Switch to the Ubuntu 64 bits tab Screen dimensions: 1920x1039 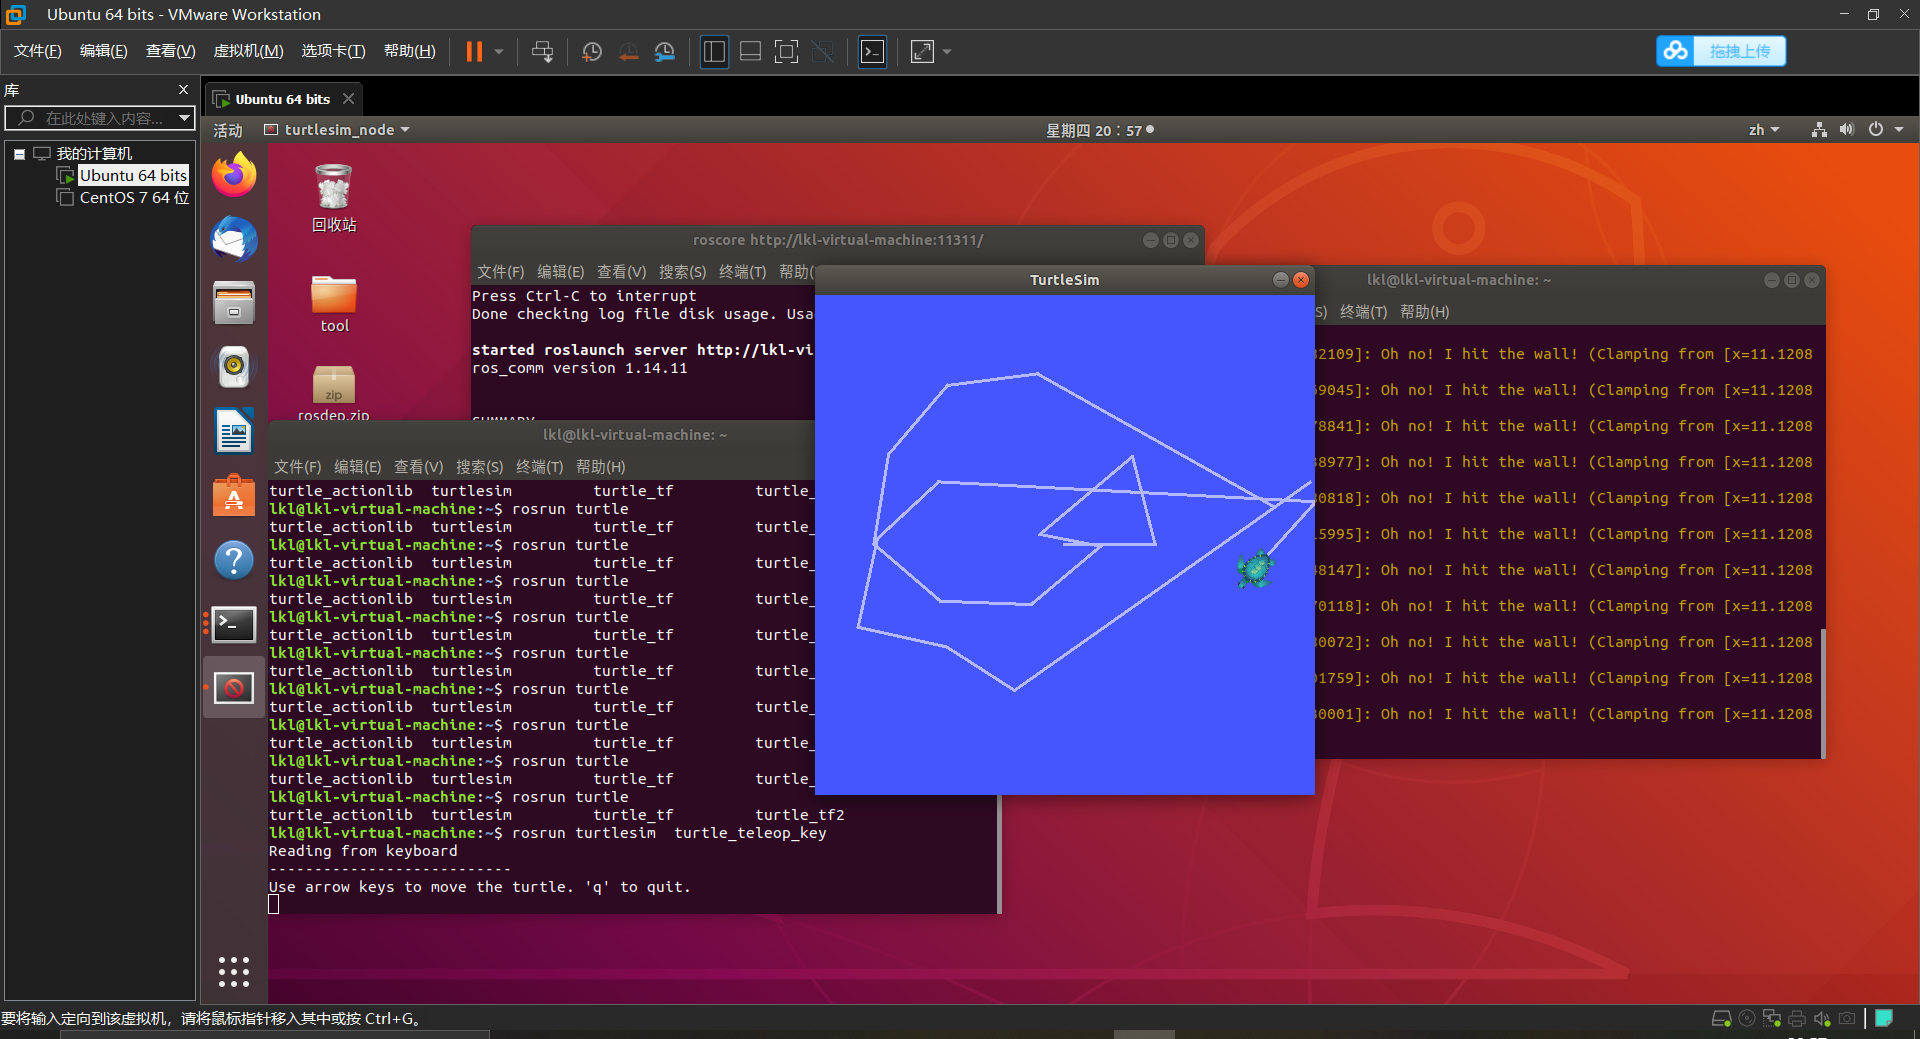282,99
